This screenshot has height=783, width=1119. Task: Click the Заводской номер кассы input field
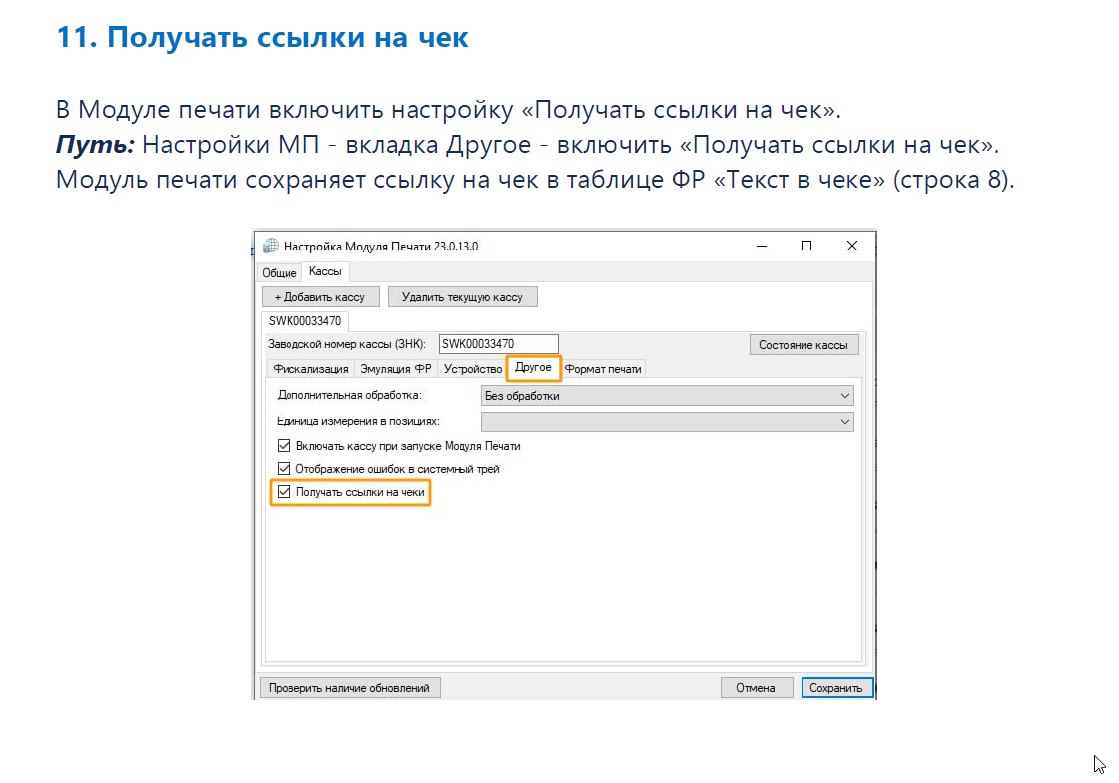[498, 344]
